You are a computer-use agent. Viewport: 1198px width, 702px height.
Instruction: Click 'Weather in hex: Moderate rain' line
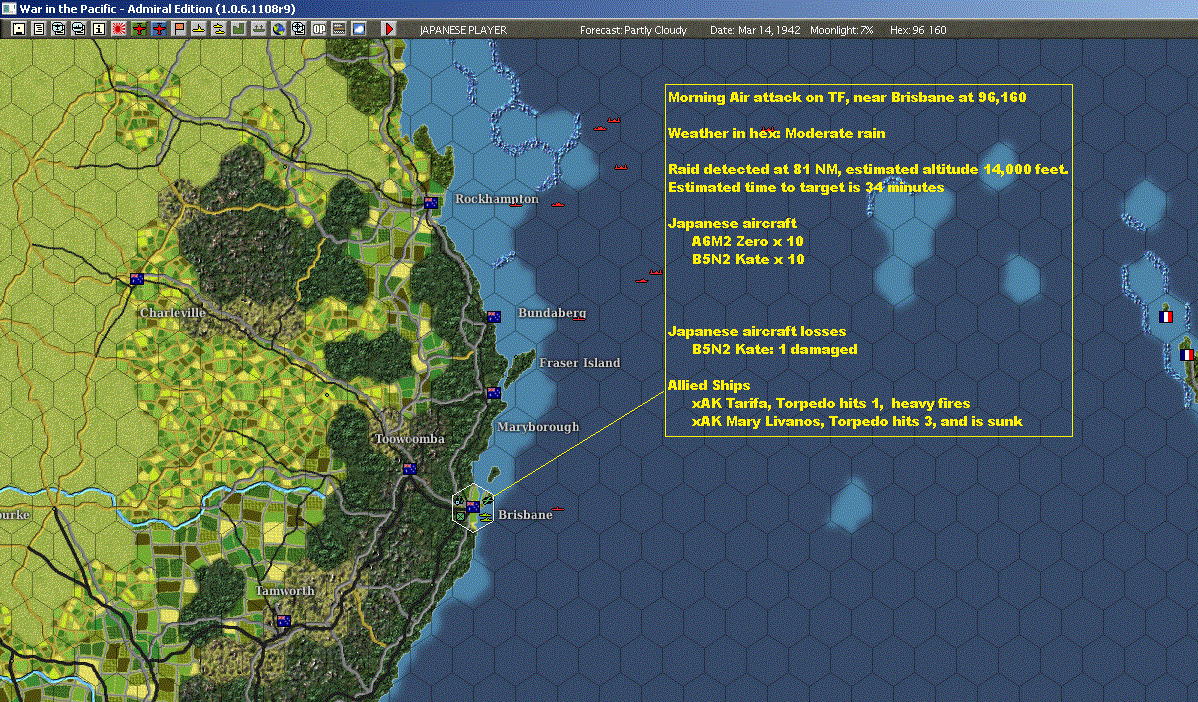pyautogui.click(x=776, y=133)
